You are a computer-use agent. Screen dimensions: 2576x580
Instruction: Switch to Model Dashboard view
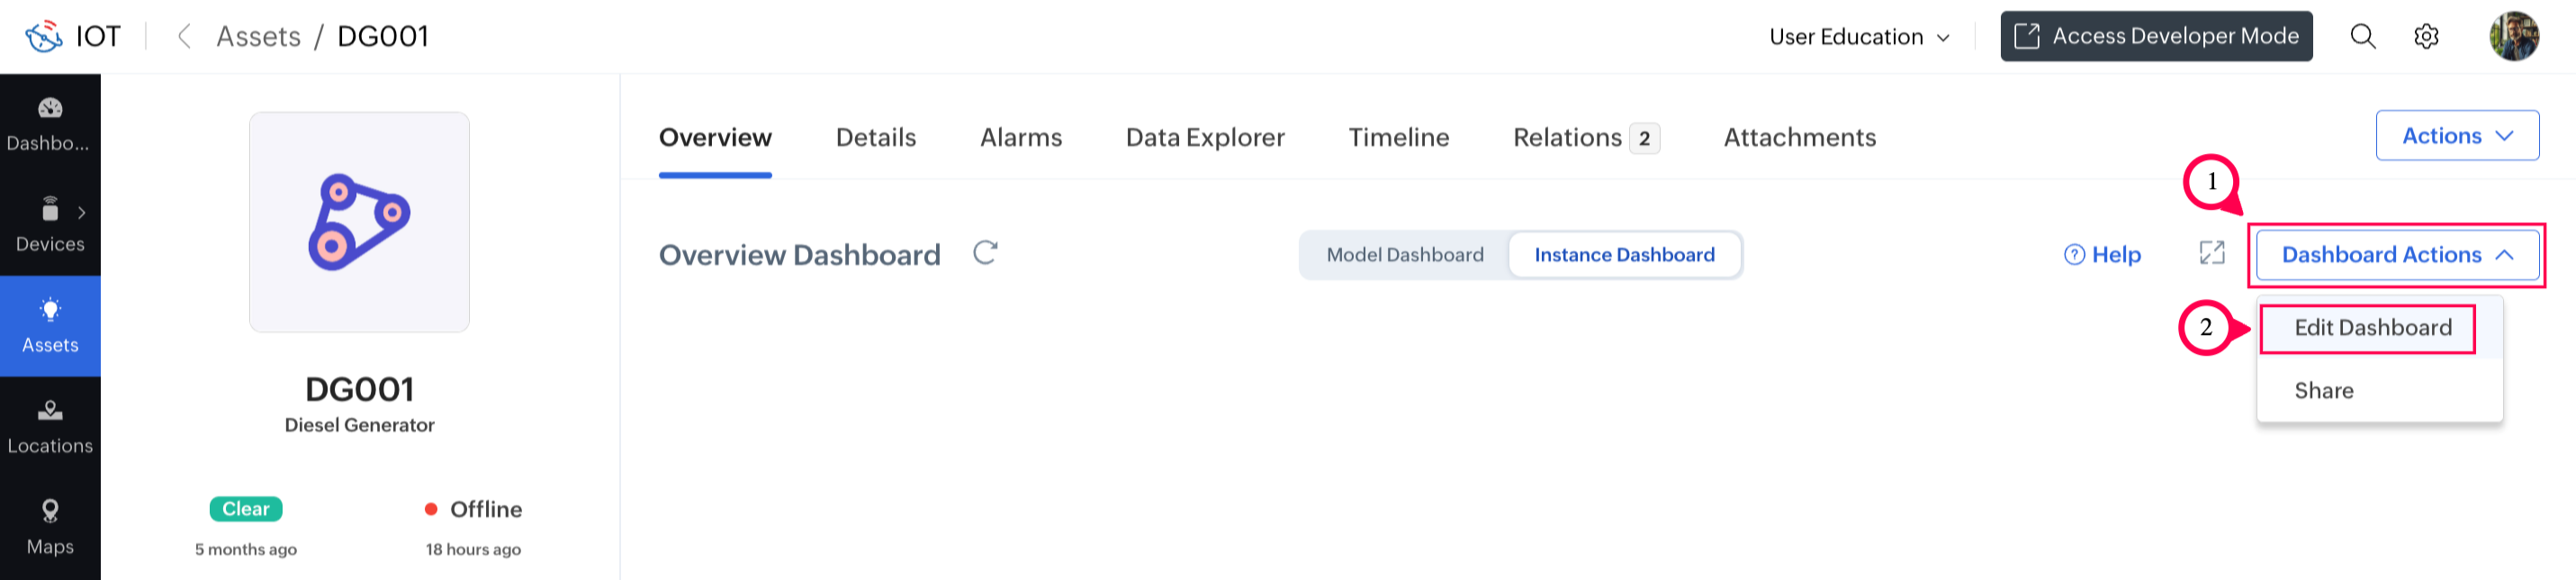1404,255
